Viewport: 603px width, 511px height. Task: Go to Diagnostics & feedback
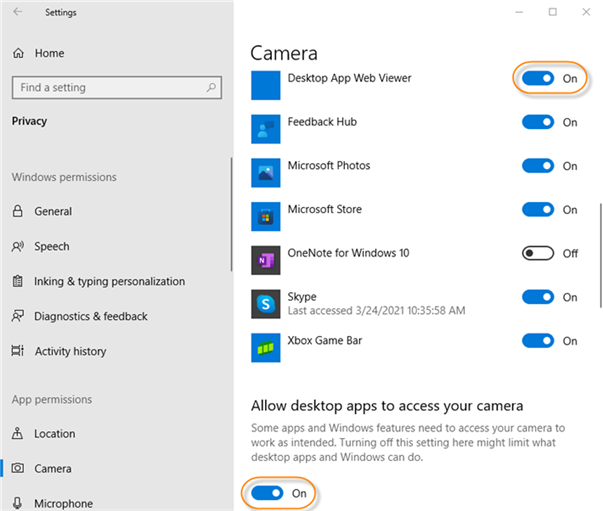click(x=91, y=316)
